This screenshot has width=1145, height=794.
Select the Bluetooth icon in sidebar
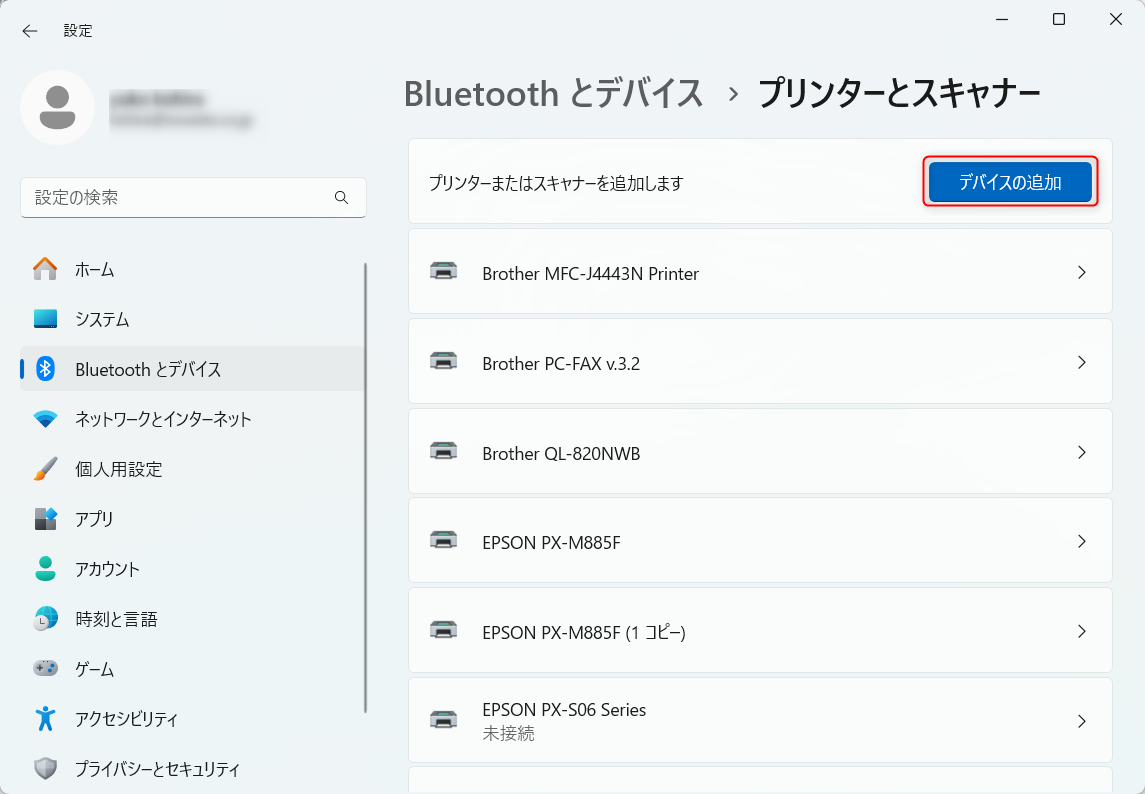(x=45, y=369)
